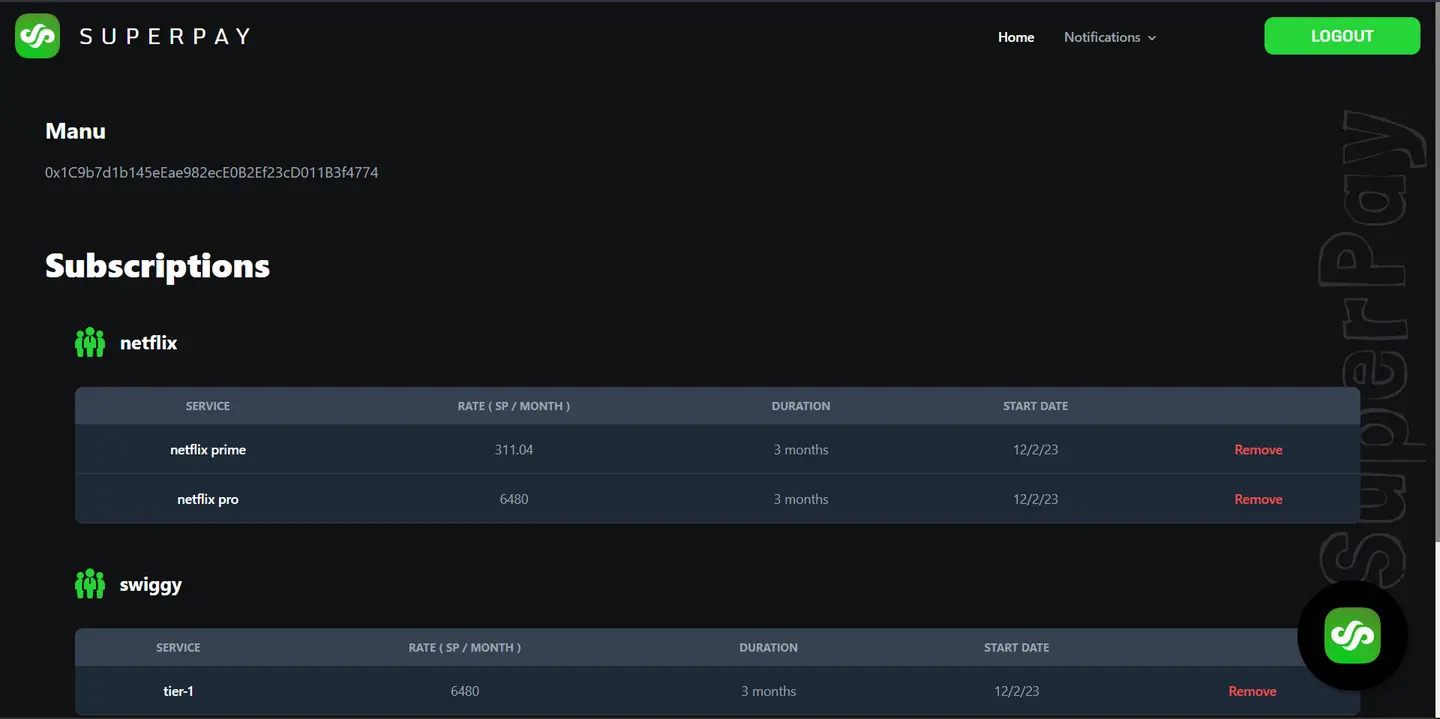Click netflix pro start date 12/2/23

pyautogui.click(x=1036, y=499)
